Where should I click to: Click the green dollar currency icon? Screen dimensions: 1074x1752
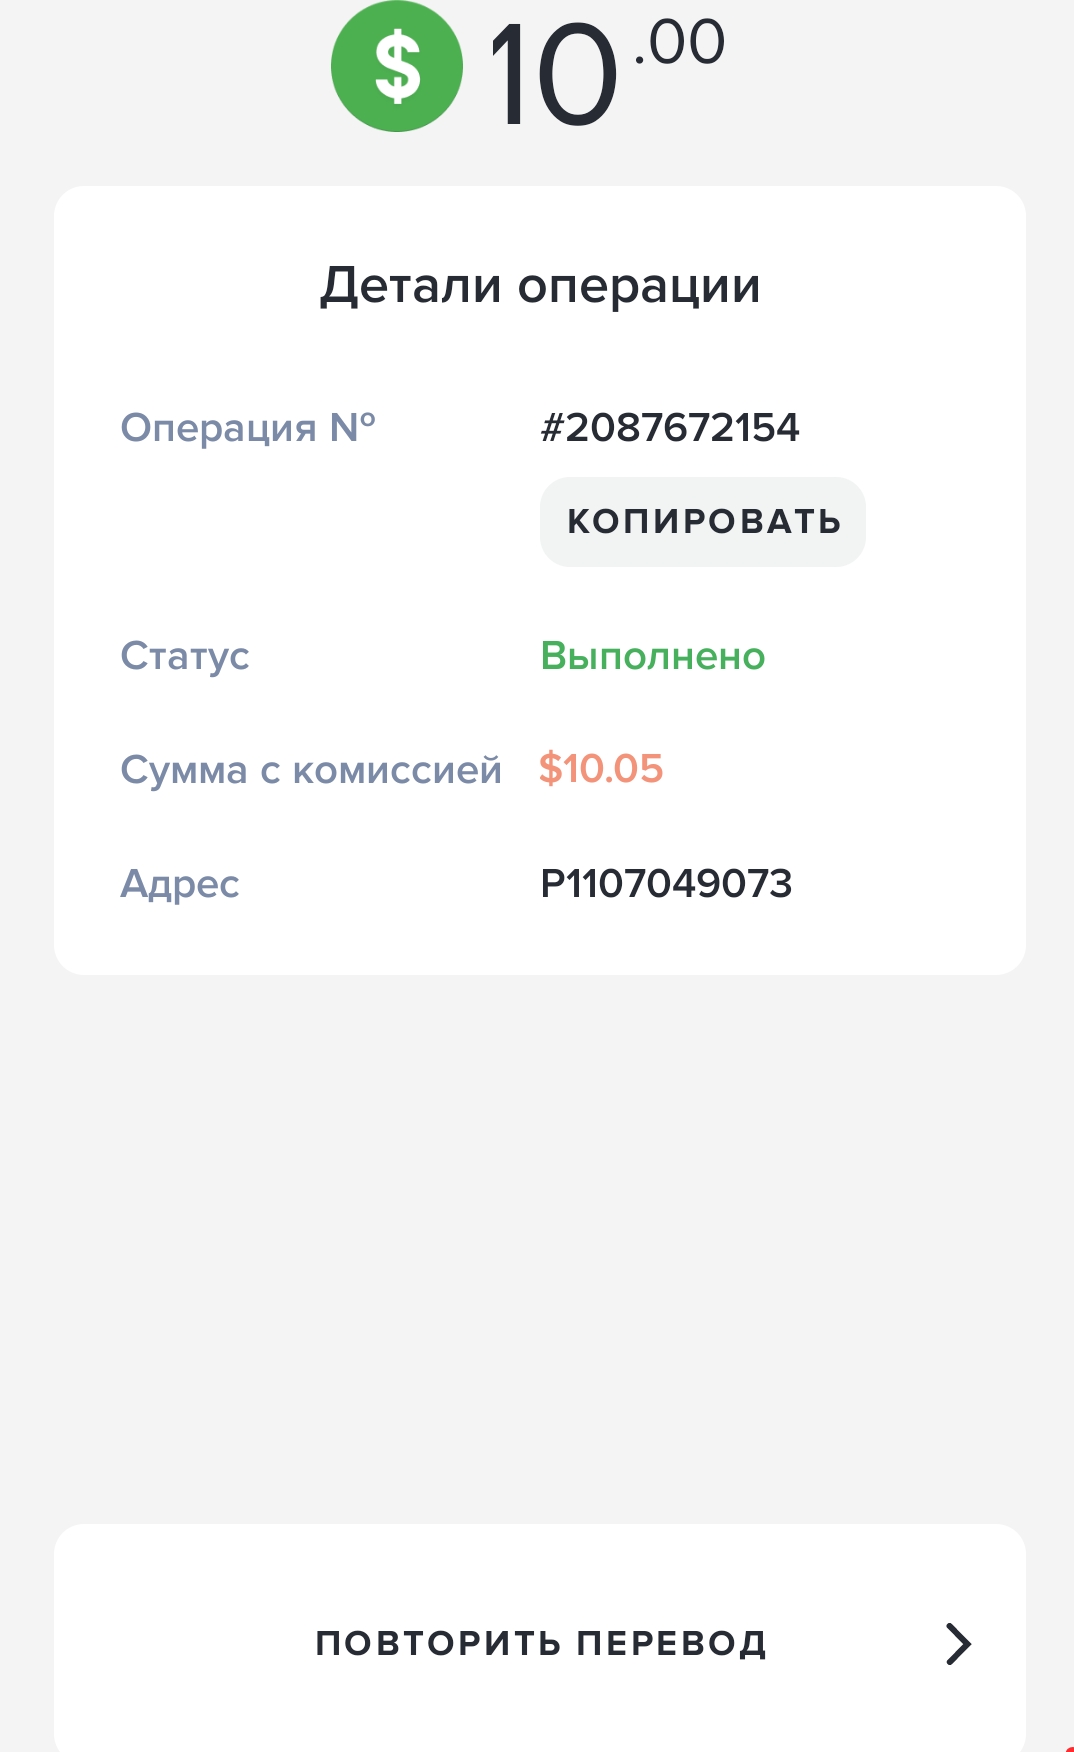point(397,66)
